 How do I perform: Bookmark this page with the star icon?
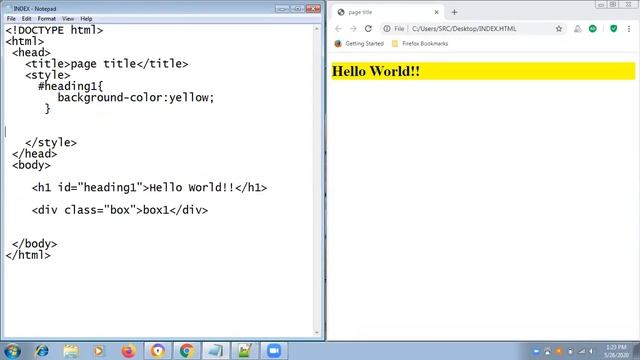pyautogui.click(x=559, y=29)
